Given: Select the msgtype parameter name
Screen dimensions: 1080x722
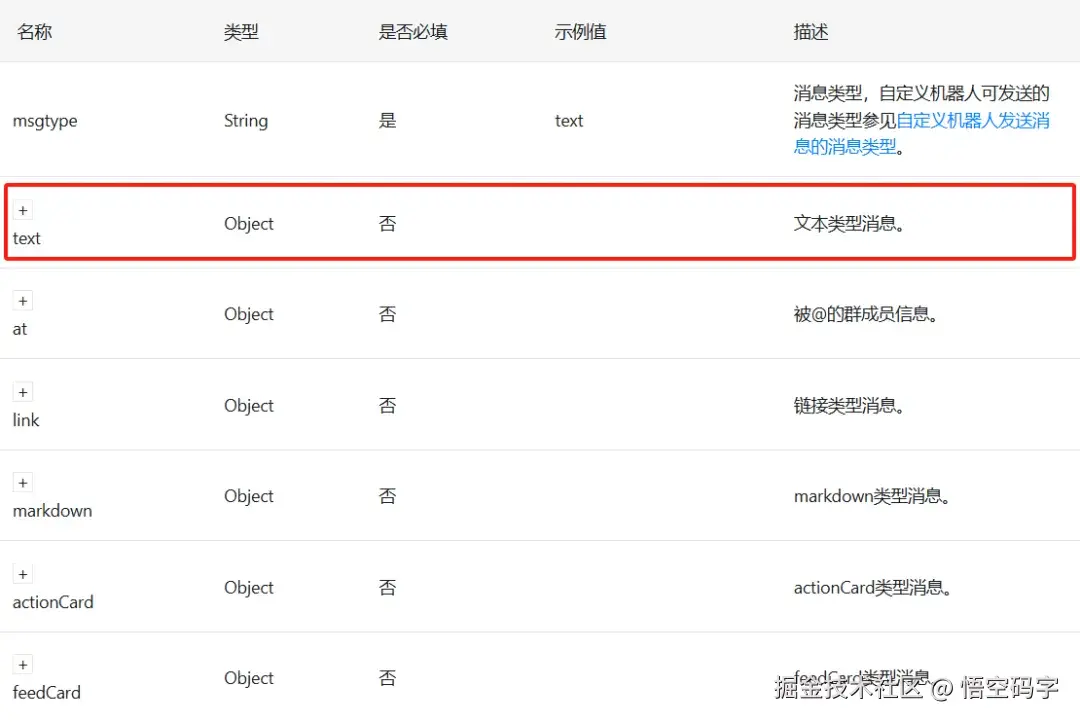Looking at the screenshot, I should [x=45, y=121].
